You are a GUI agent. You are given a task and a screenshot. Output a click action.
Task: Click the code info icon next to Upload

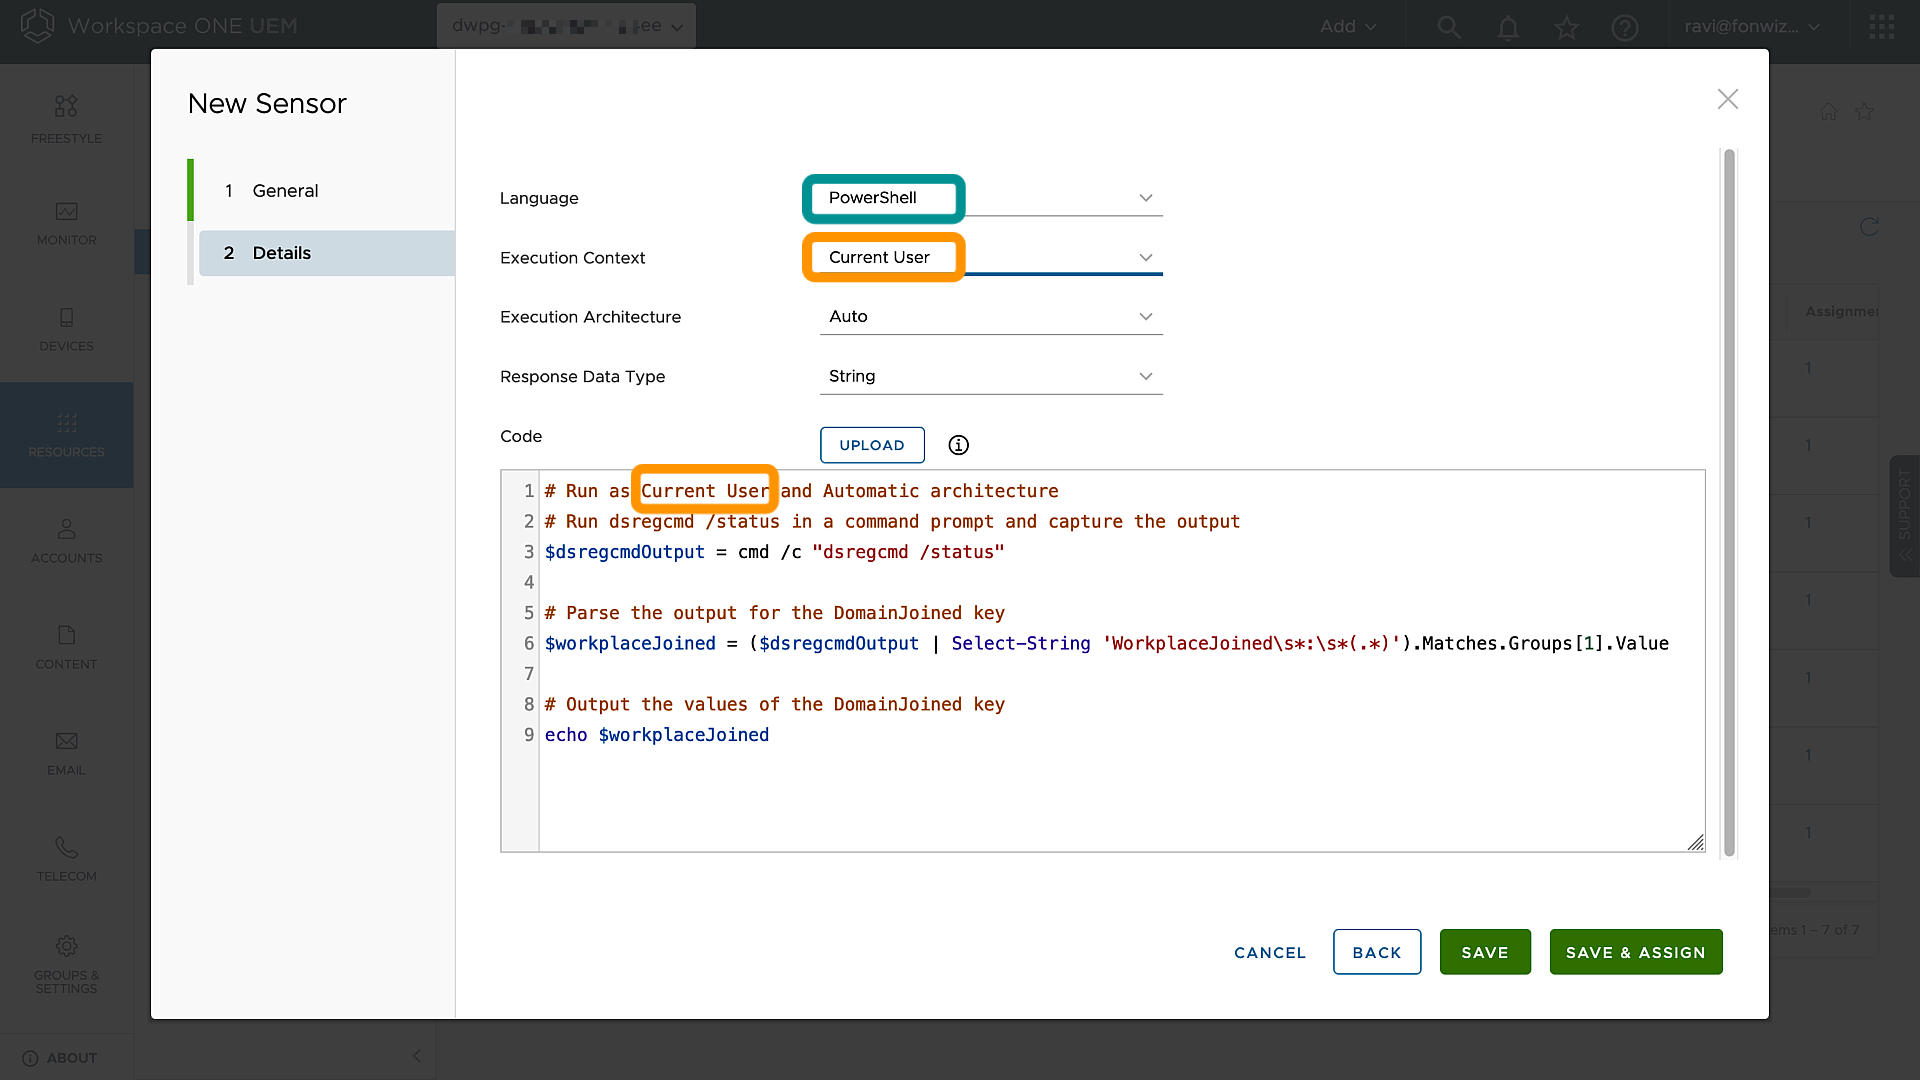point(958,445)
